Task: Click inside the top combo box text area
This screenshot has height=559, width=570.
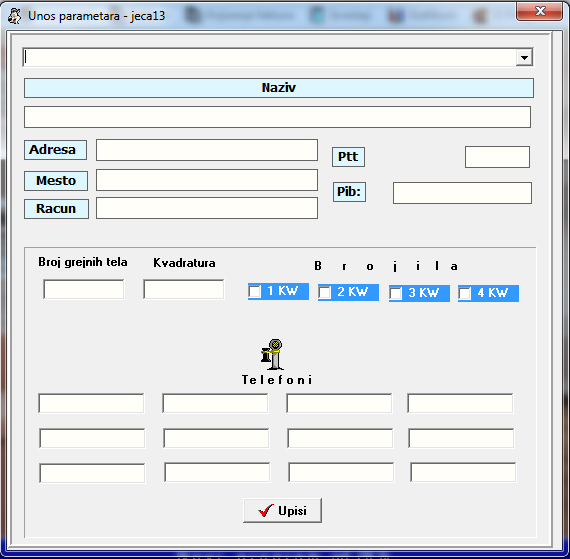Action: point(269,57)
